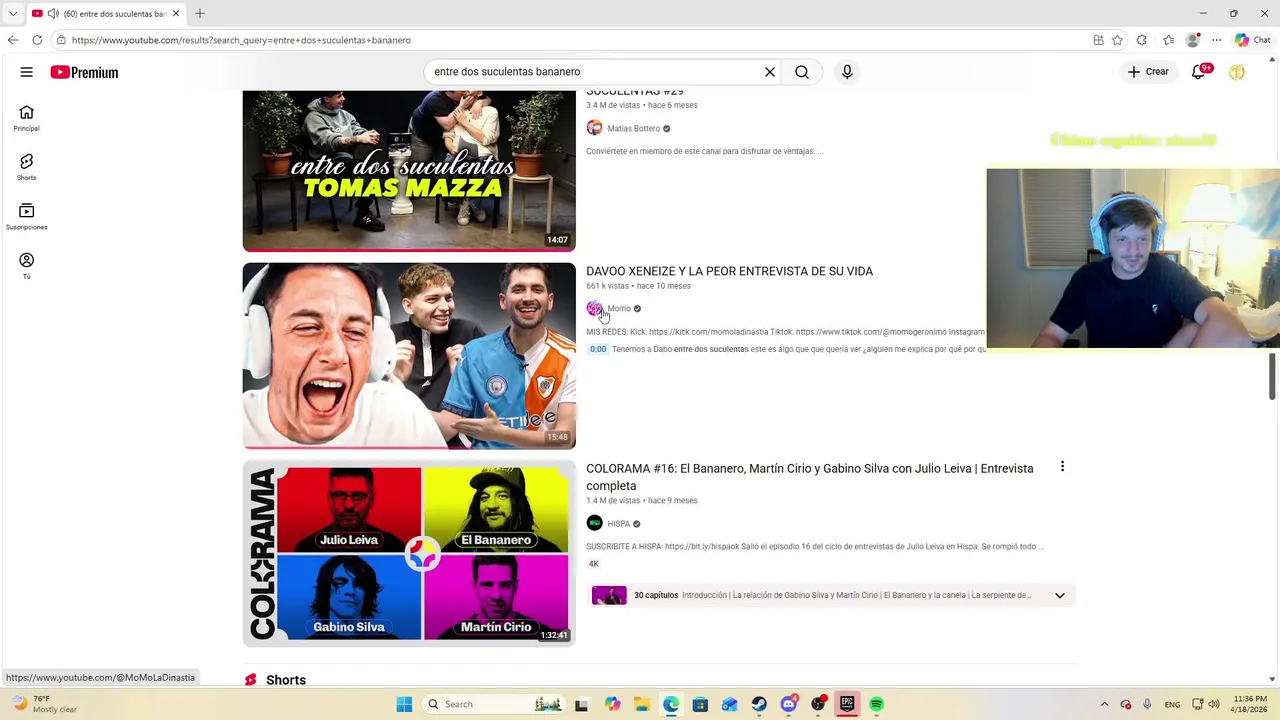Start voice search with the microphone
This screenshot has width=1280, height=720.
pyautogui.click(x=847, y=72)
